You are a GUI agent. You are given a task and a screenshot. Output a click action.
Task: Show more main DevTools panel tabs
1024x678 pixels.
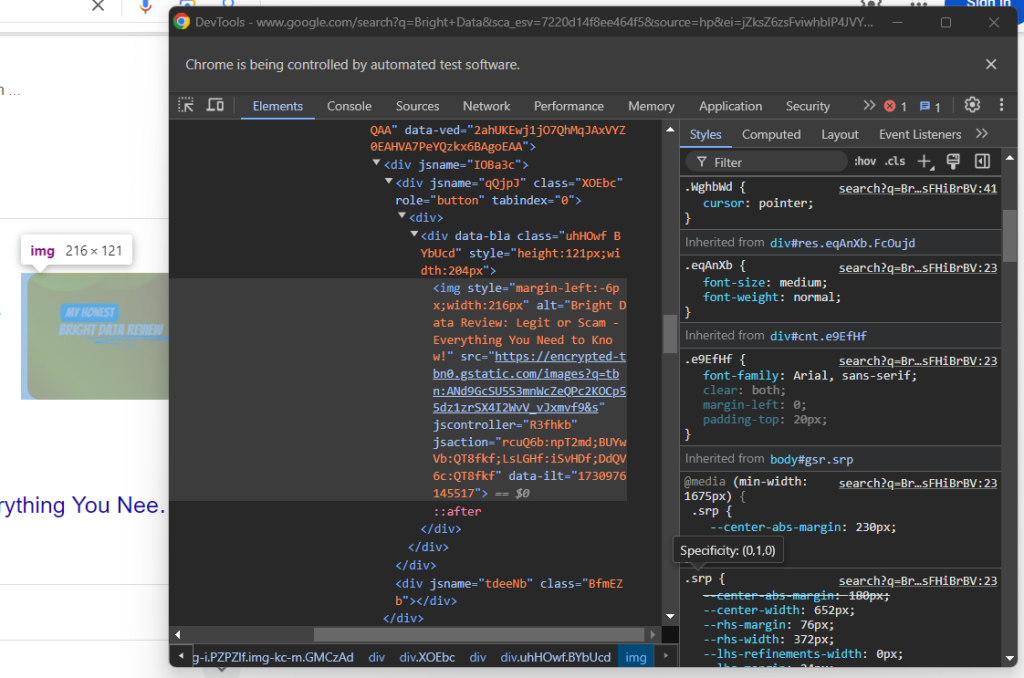click(x=869, y=106)
